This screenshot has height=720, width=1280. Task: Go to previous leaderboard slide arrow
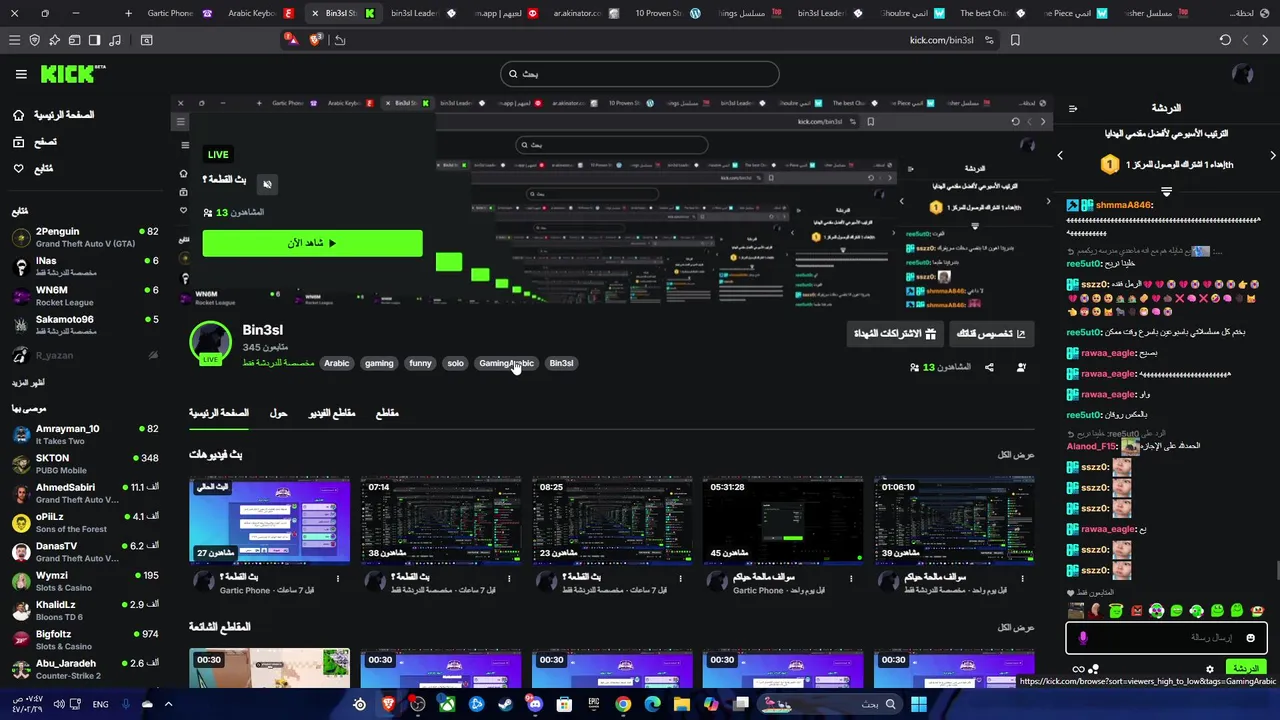coord(1060,155)
